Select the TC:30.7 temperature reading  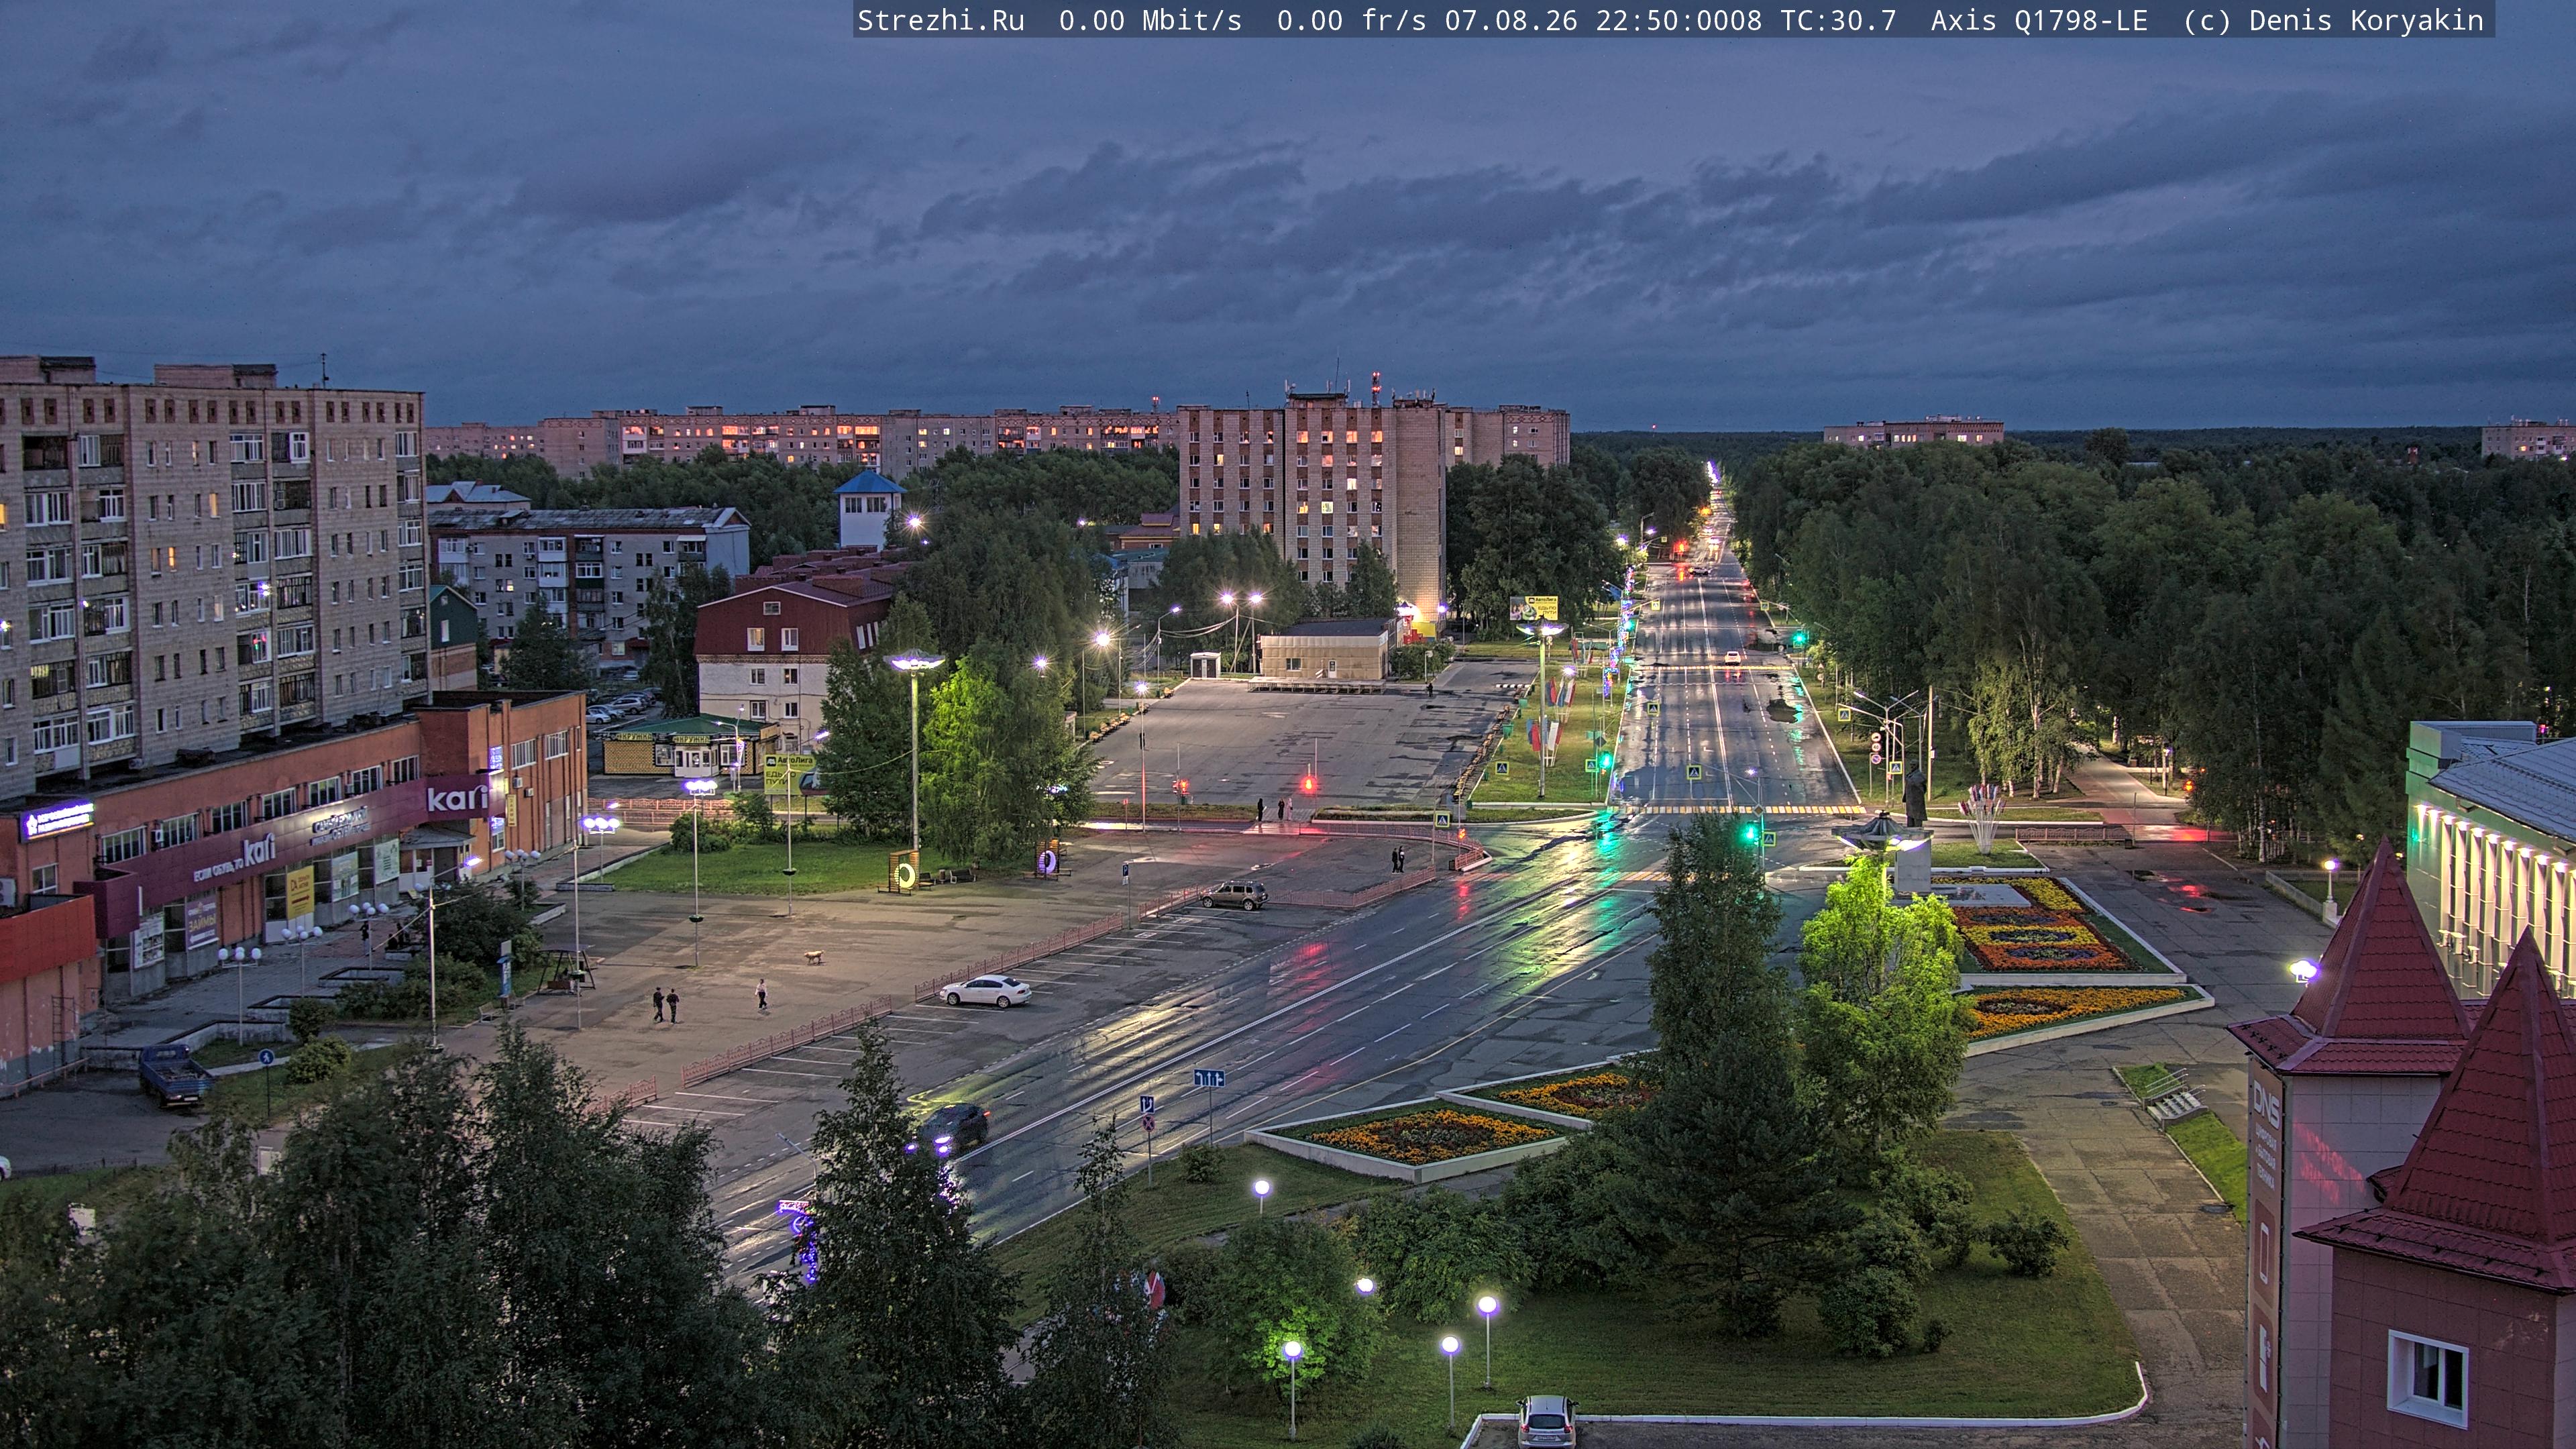coord(1837,20)
